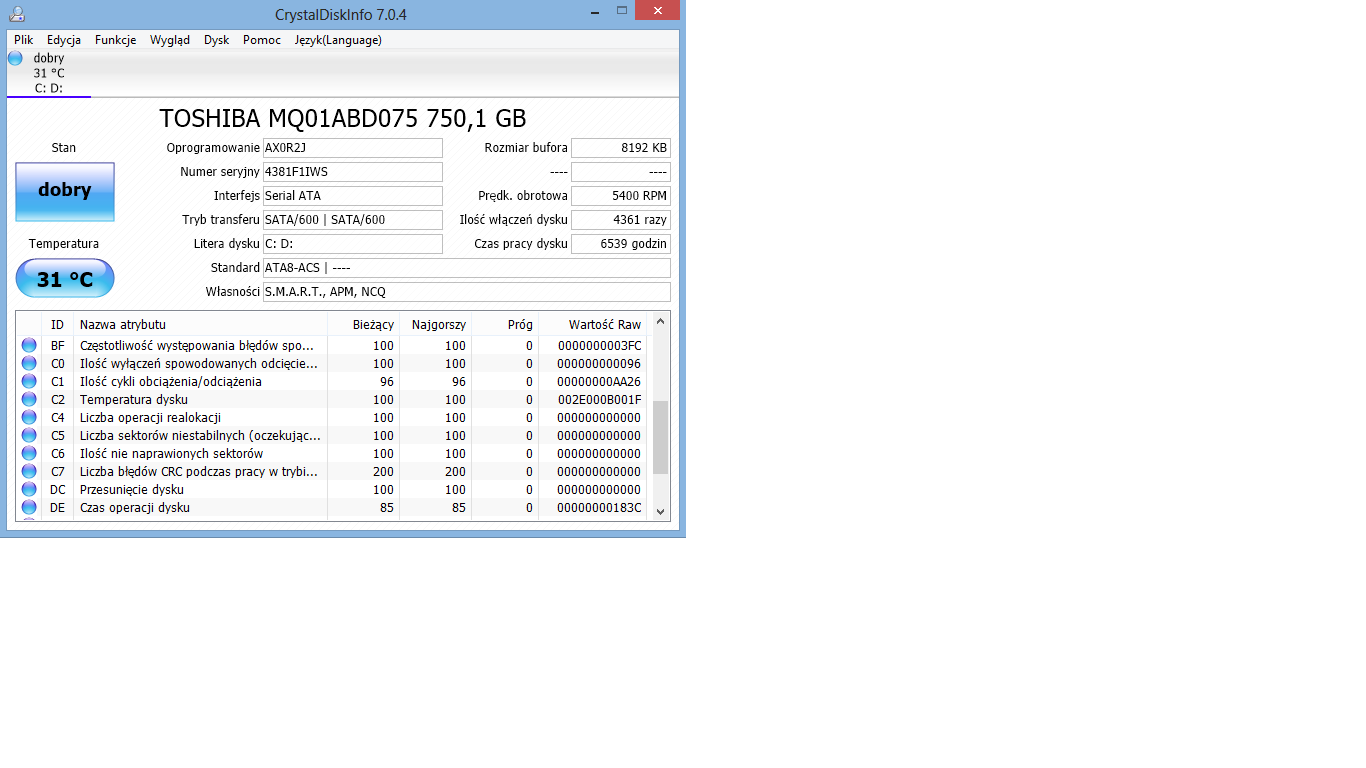1366x768 pixels.
Task: Click the Stan label
Action: click(64, 148)
